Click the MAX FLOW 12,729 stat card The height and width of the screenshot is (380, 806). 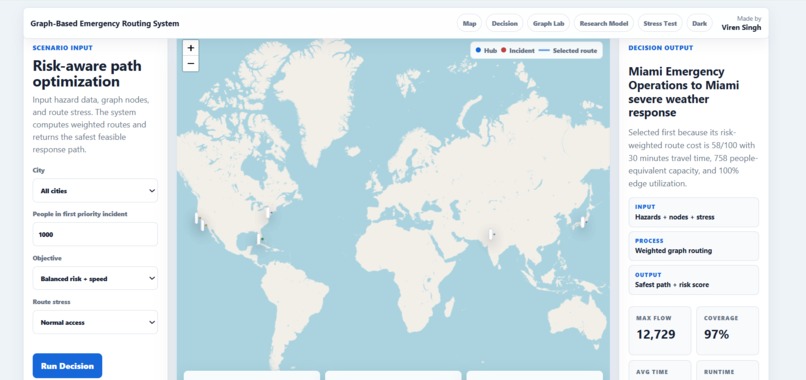(660, 331)
